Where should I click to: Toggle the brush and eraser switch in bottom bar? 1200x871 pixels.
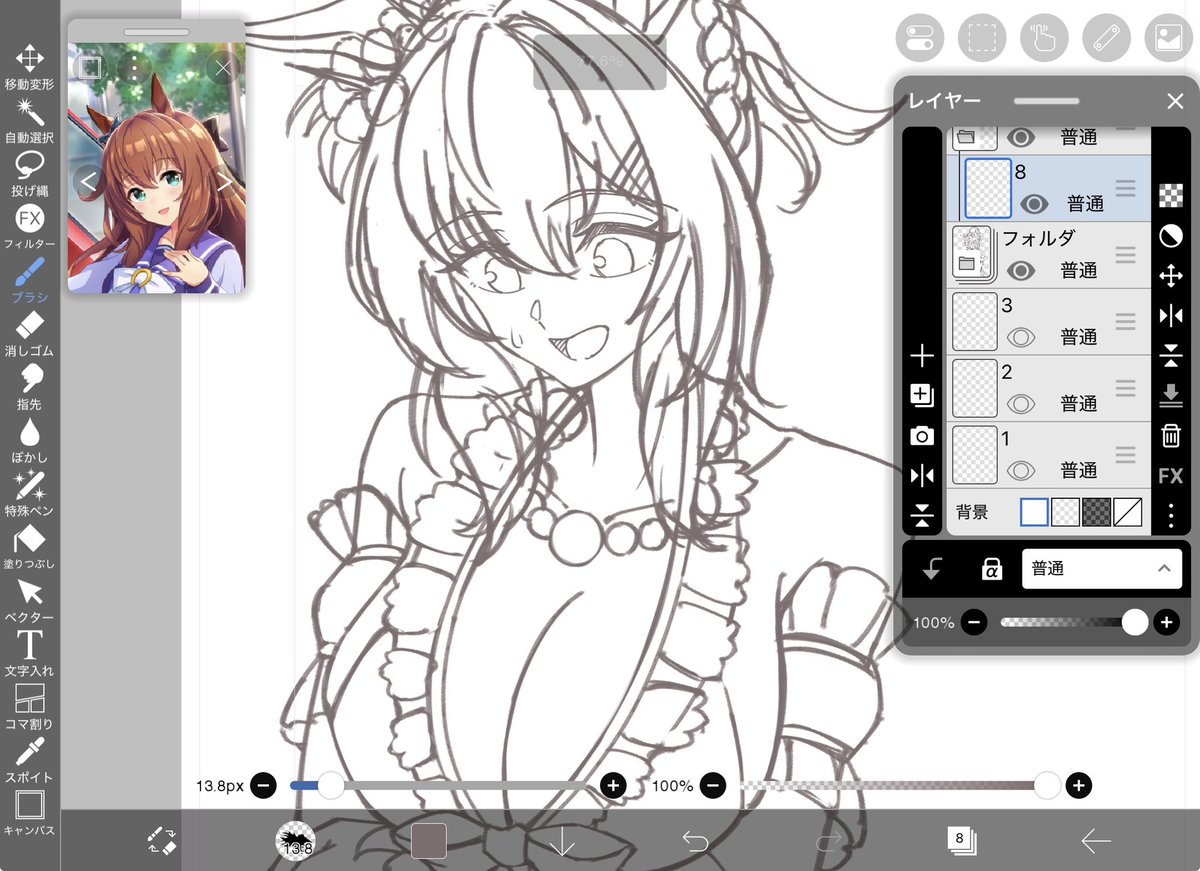162,840
